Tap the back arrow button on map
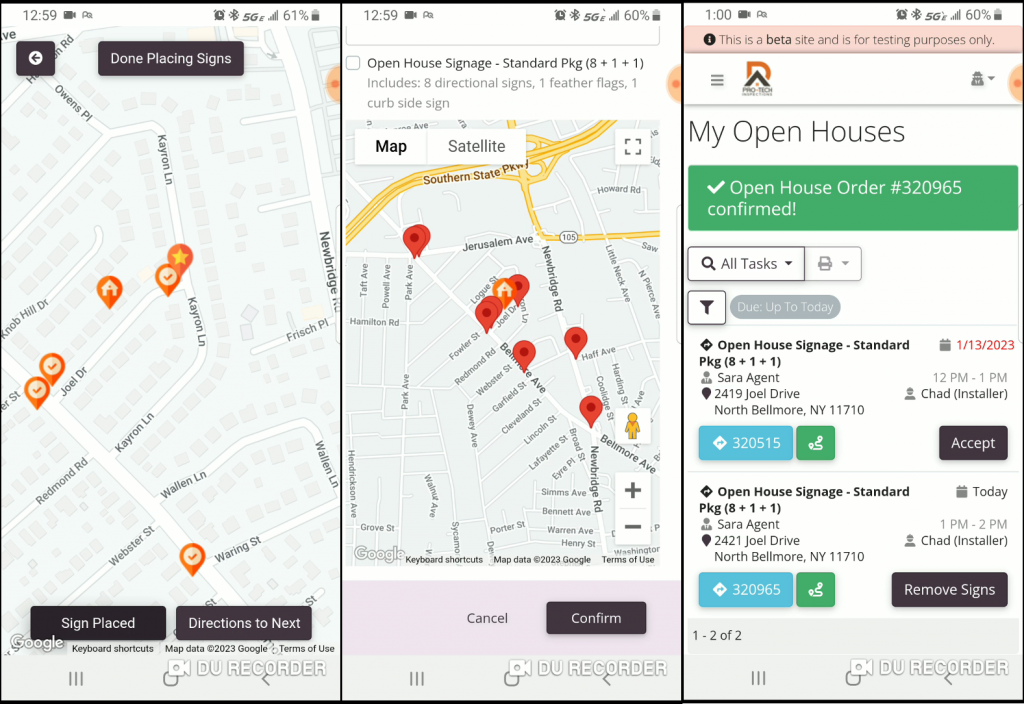The height and width of the screenshot is (704, 1024). pos(35,59)
